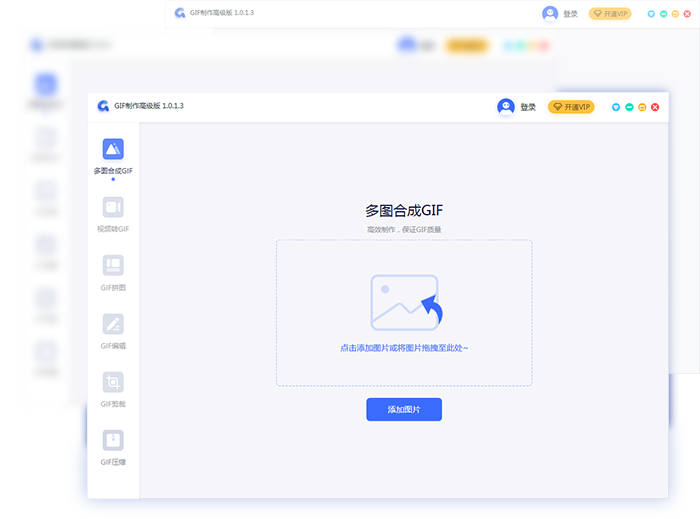Image resolution: width=700 pixels, height=519 pixels.
Task: Open the GIF编辑 edit tool
Action: coord(113,324)
